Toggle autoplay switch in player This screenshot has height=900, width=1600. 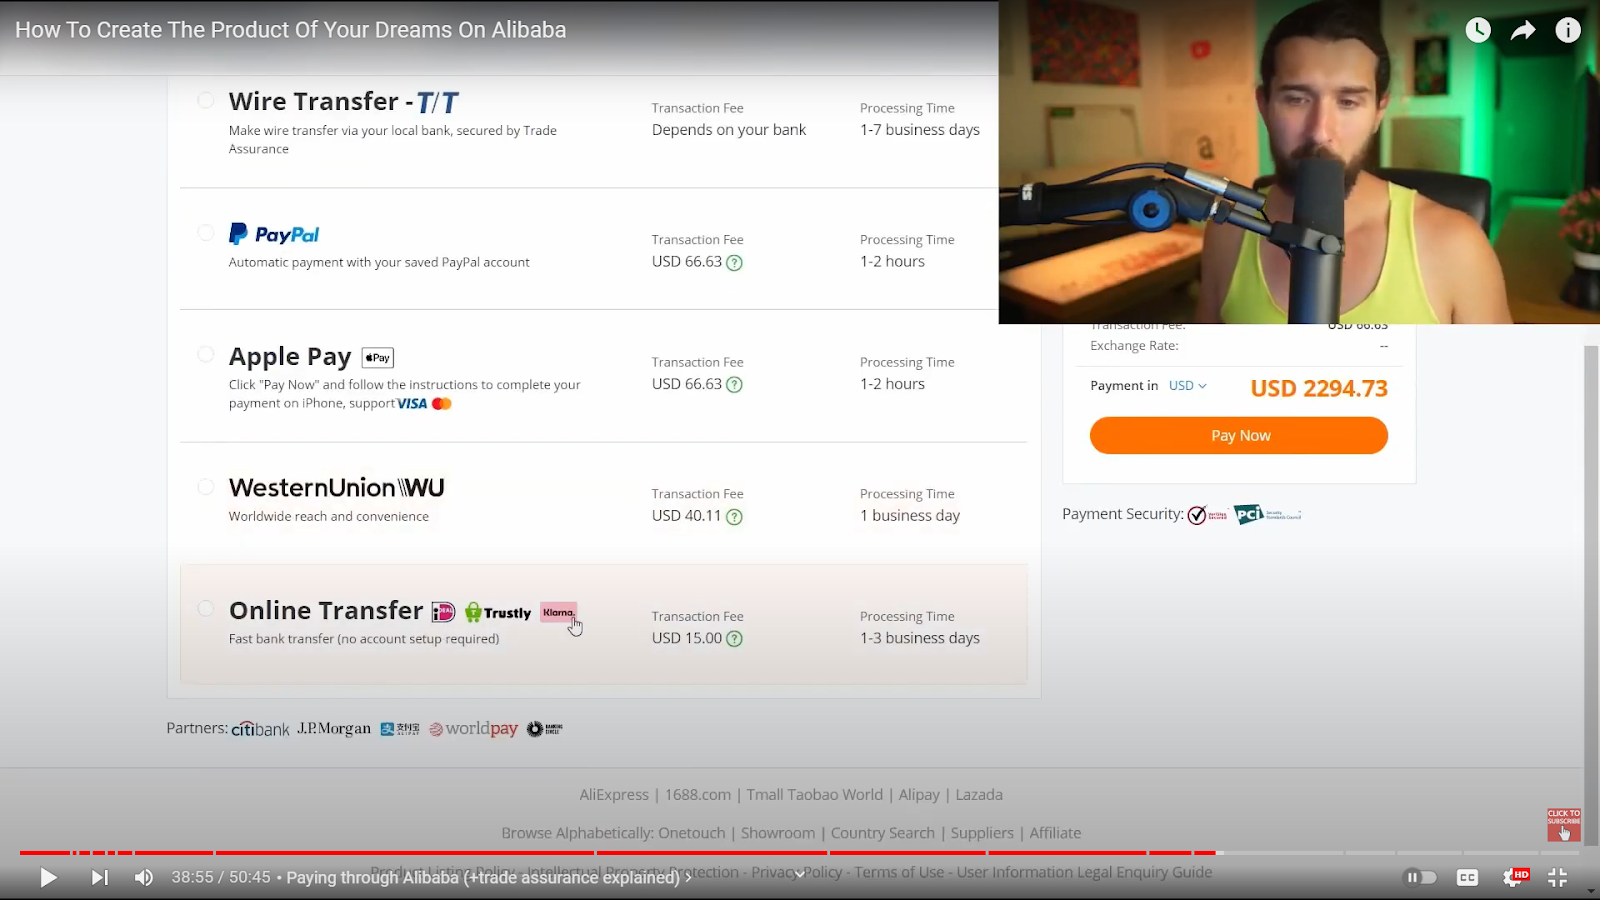coord(1420,877)
